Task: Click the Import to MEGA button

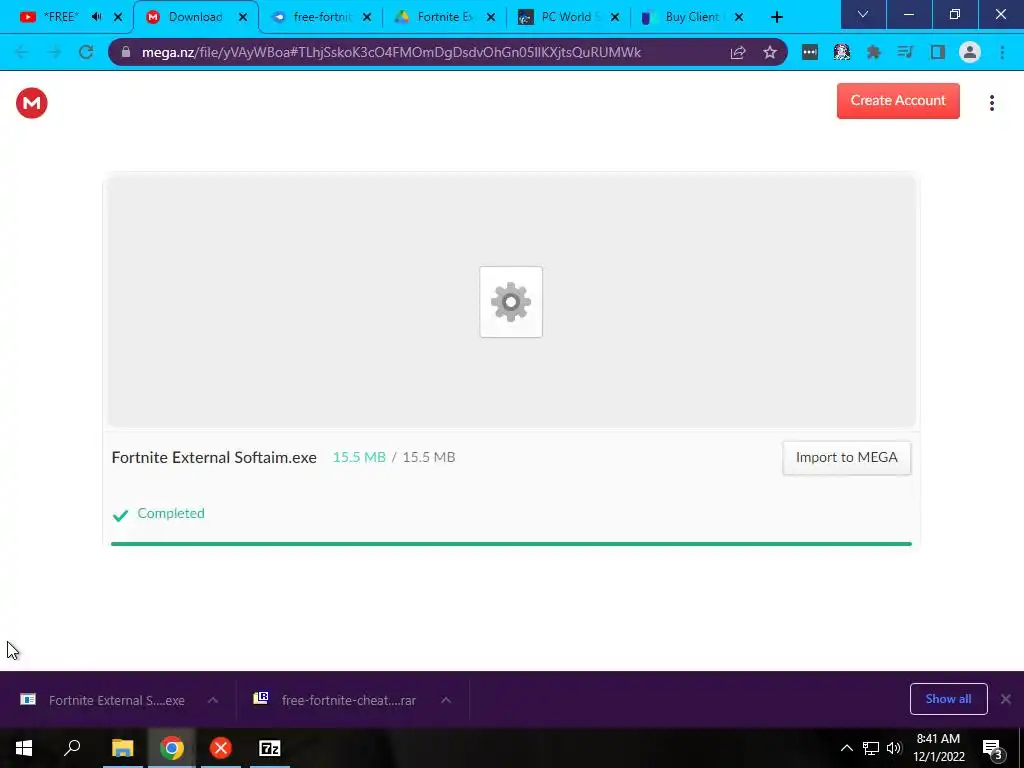Action: (x=846, y=457)
